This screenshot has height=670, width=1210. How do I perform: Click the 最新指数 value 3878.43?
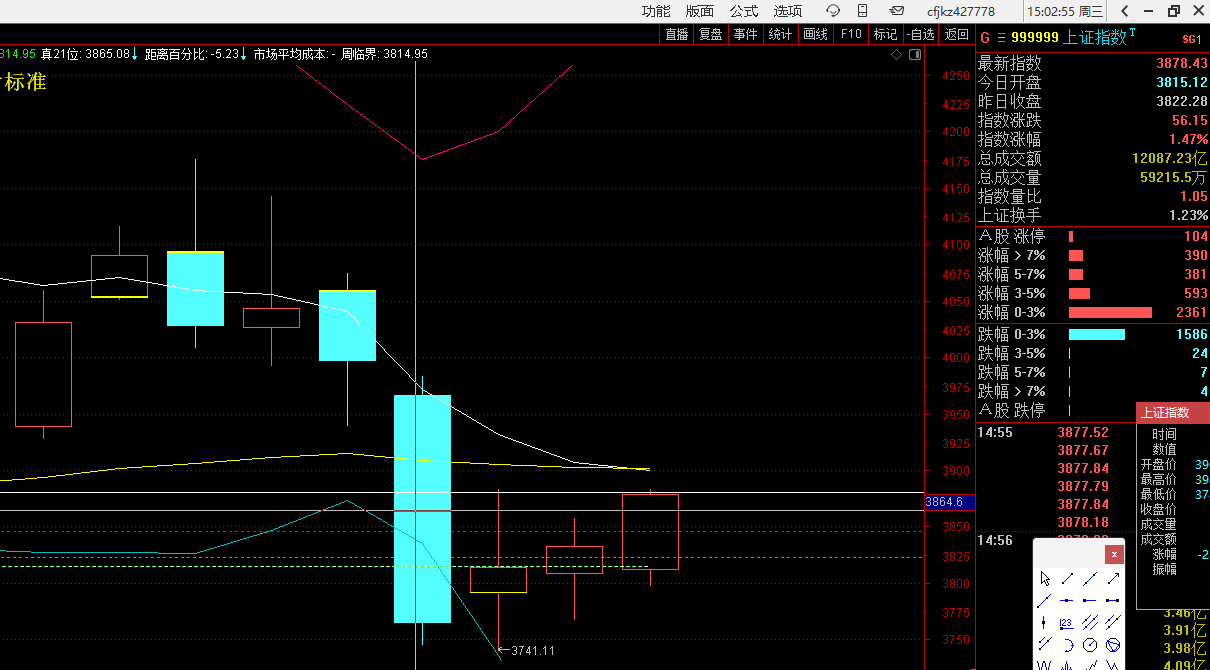click(x=1181, y=63)
